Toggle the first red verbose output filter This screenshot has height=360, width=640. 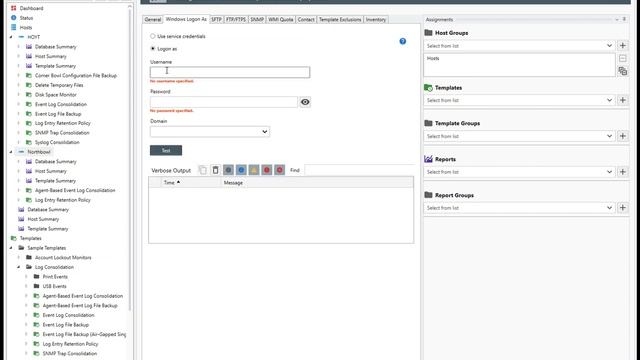(x=267, y=170)
